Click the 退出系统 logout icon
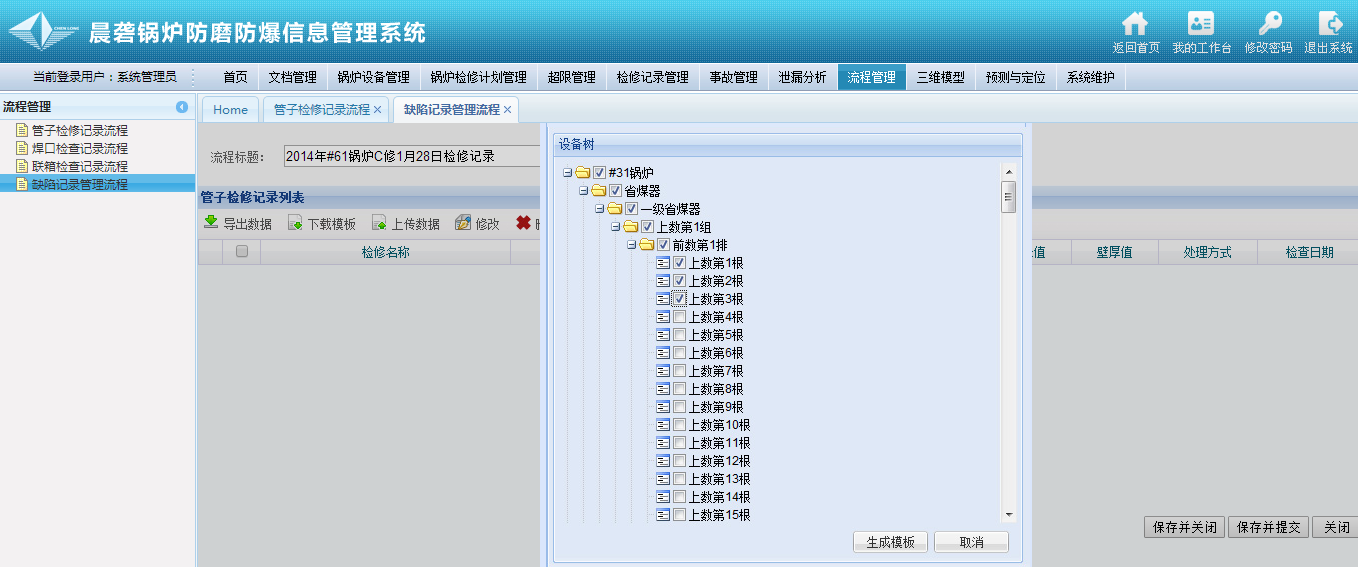The image size is (1358, 567). pyautogui.click(x=1329, y=24)
